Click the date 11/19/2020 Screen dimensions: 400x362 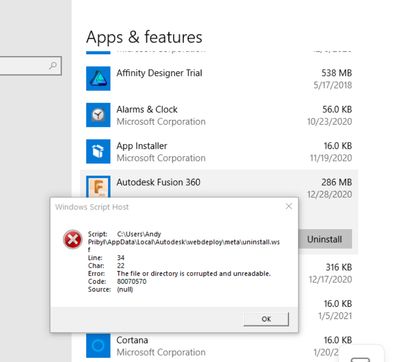pyautogui.click(x=331, y=158)
